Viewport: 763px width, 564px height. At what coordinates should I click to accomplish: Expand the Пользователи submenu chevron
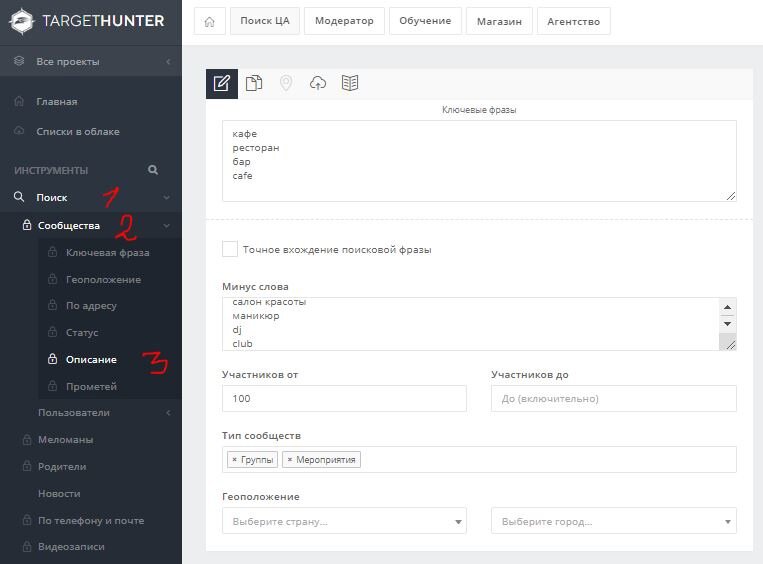pos(168,413)
